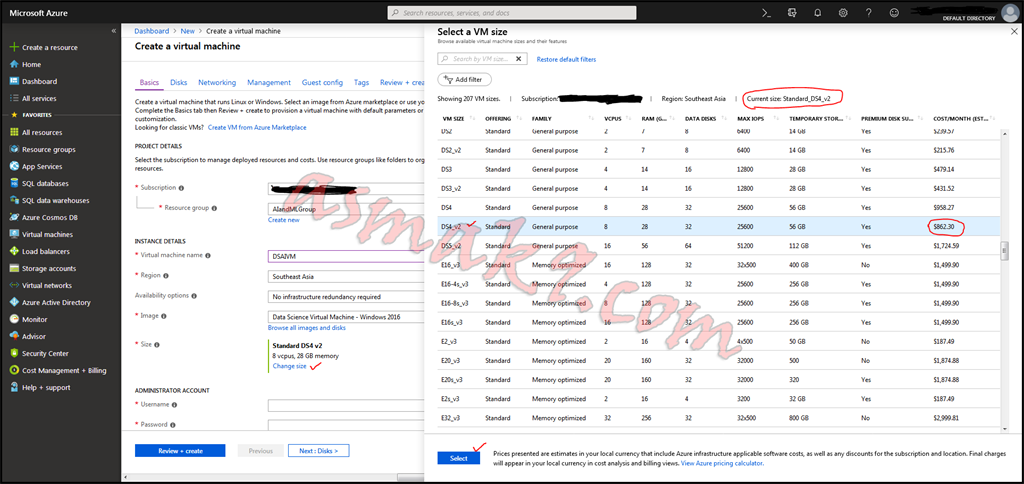
Task: Show info tooltip for Size
Action: pyautogui.click(x=157, y=344)
